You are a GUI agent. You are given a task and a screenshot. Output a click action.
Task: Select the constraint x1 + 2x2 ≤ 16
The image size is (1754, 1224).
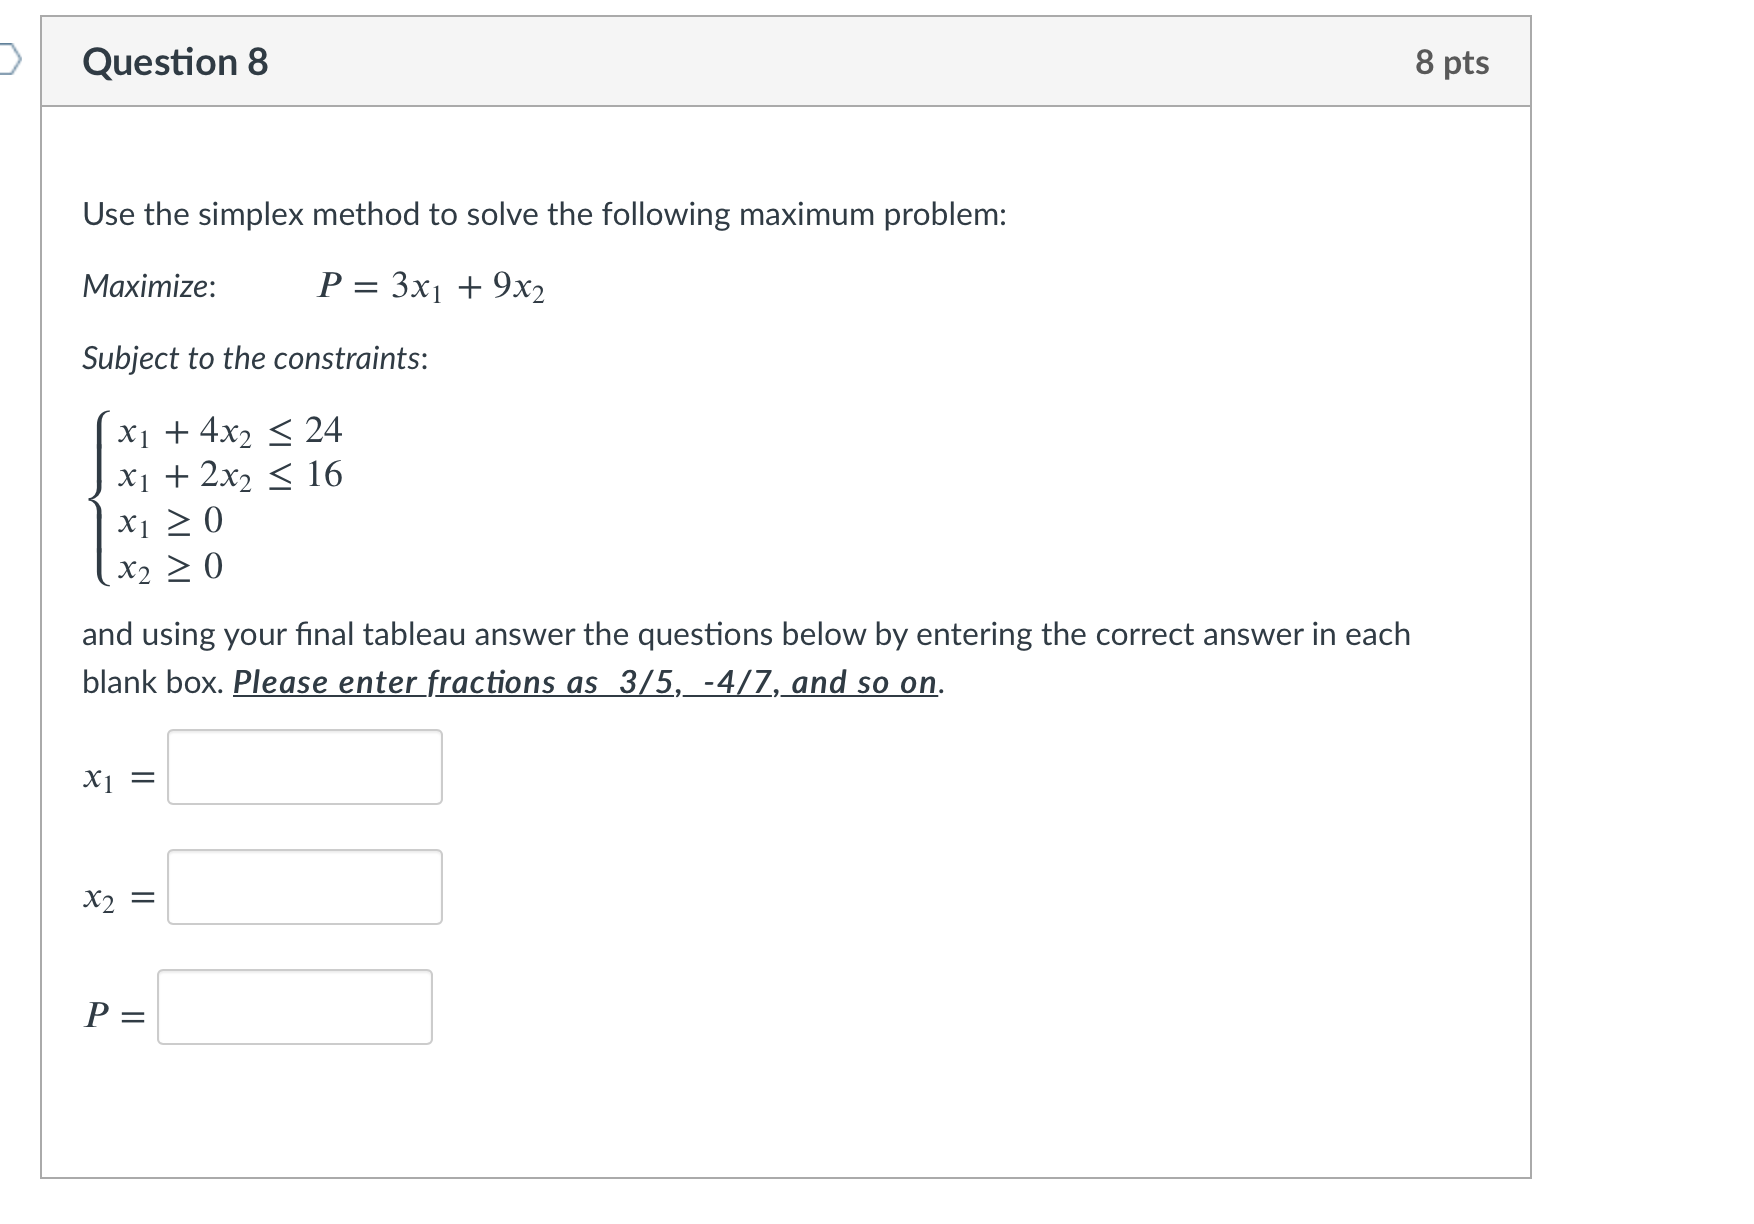230,476
